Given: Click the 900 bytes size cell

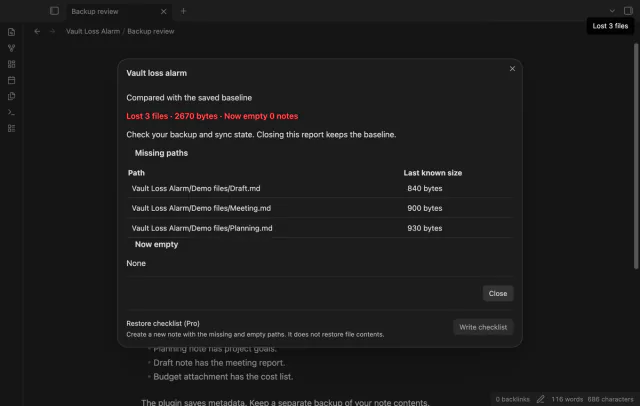Looking at the screenshot, I should click(424, 208).
